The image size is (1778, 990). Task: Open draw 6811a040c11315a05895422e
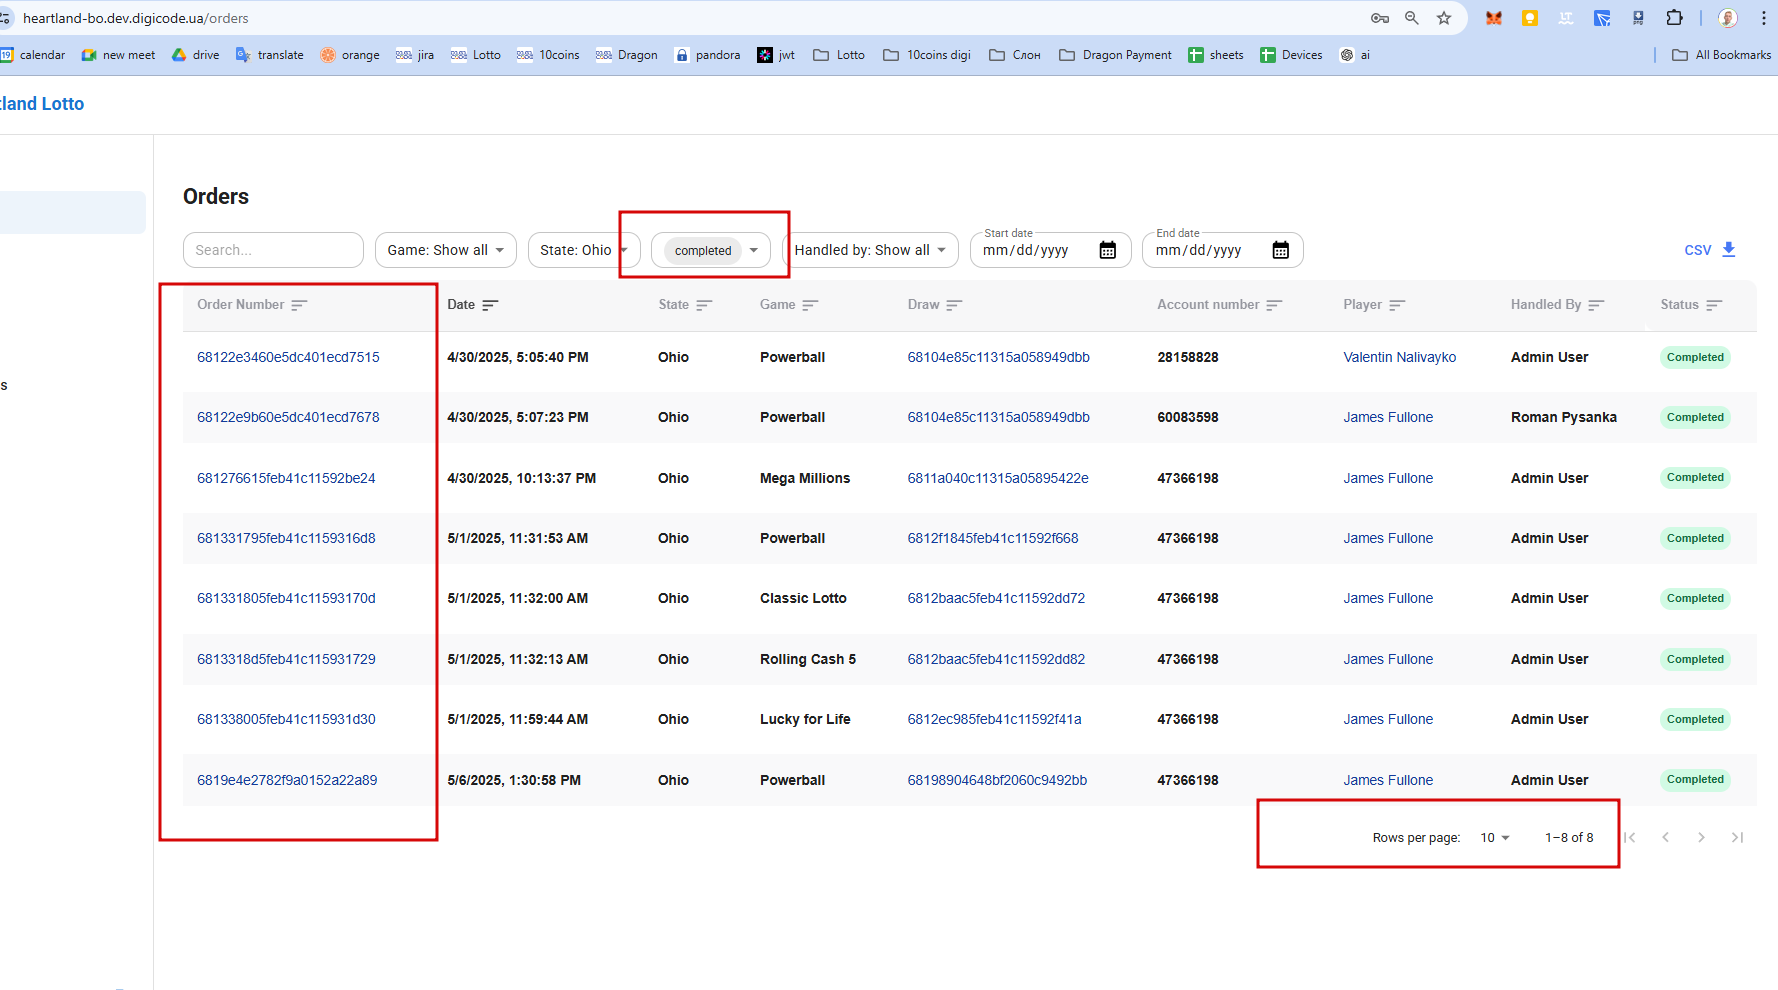point(998,478)
